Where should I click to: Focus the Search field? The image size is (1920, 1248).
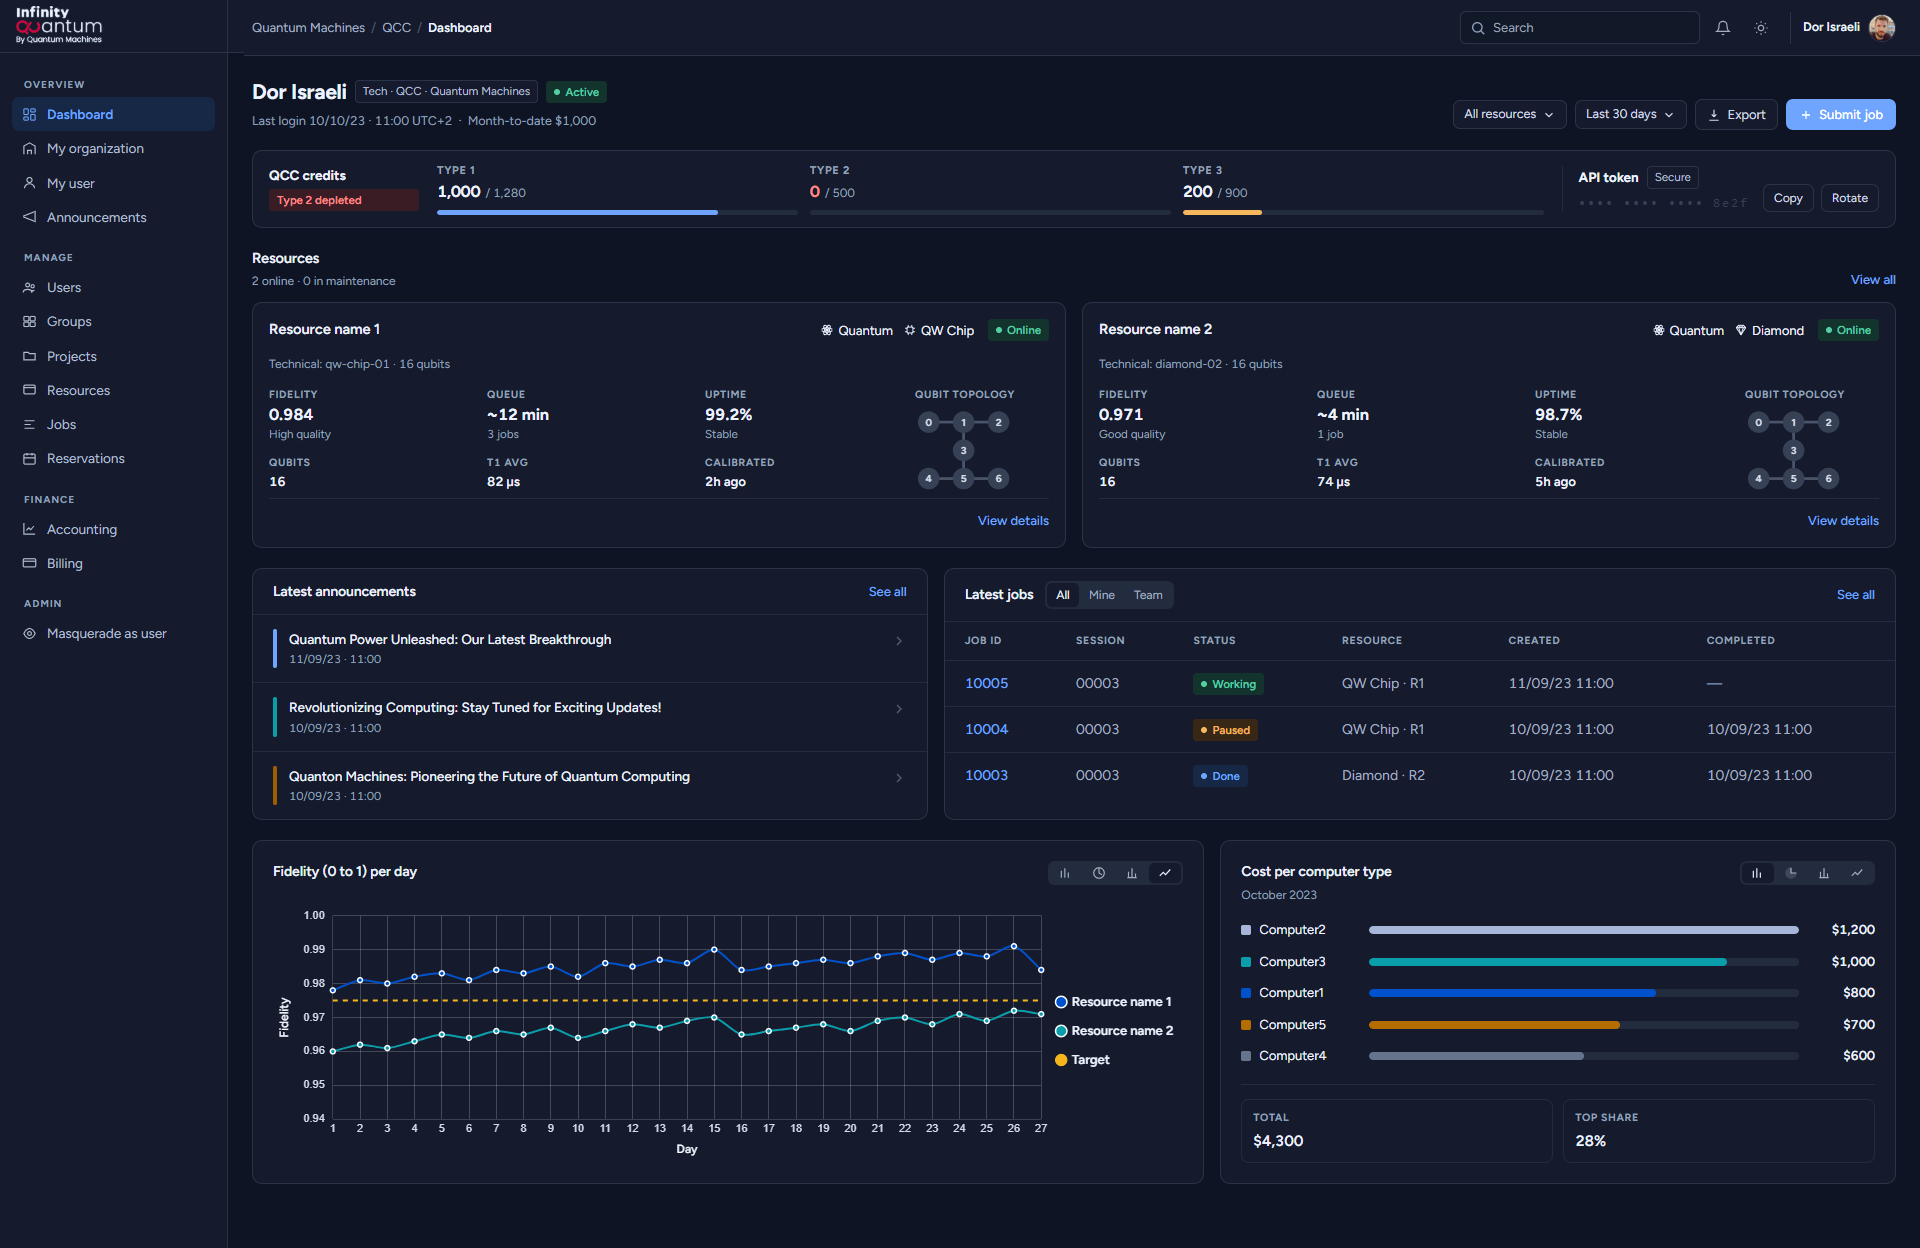pyautogui.click(x=1579, y=28)
